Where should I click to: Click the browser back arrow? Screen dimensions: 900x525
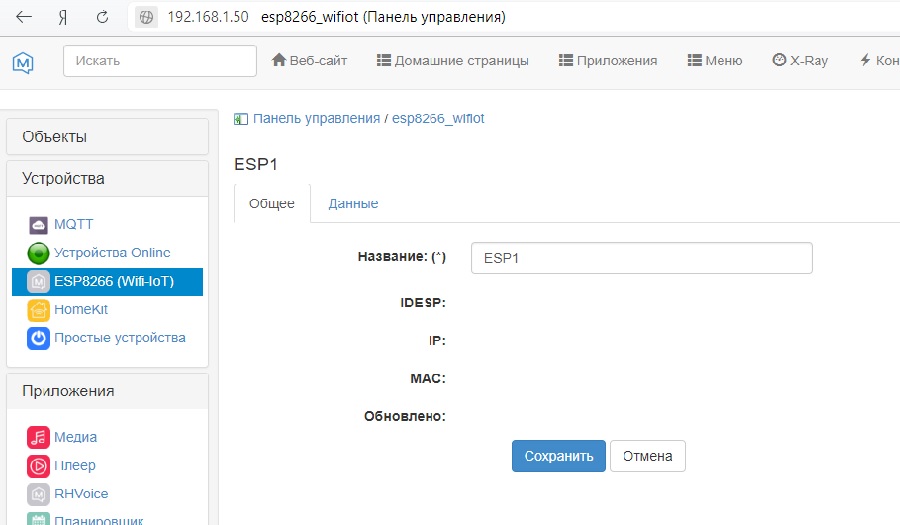(x=24, y=17)
